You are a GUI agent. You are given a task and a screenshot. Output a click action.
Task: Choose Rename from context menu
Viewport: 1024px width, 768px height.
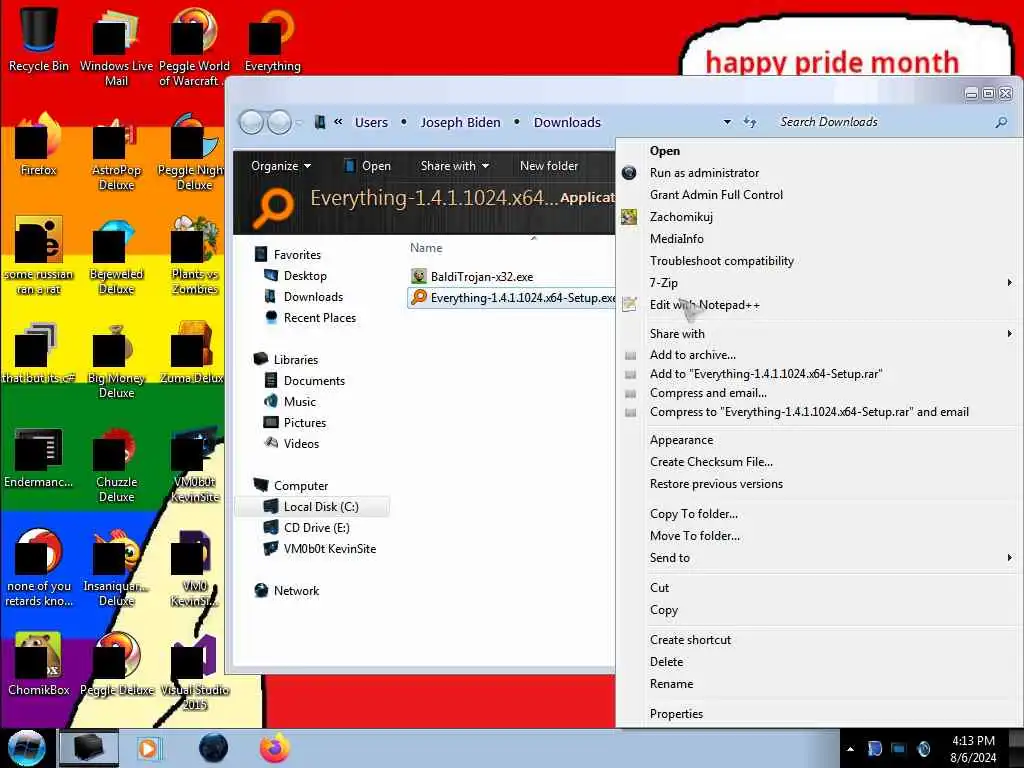point(671,684)
